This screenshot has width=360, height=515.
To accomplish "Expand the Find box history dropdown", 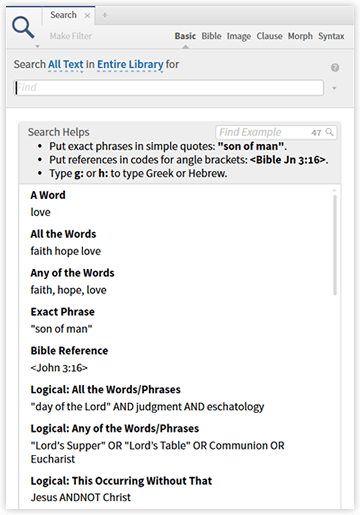I will (x=334, y=88).
